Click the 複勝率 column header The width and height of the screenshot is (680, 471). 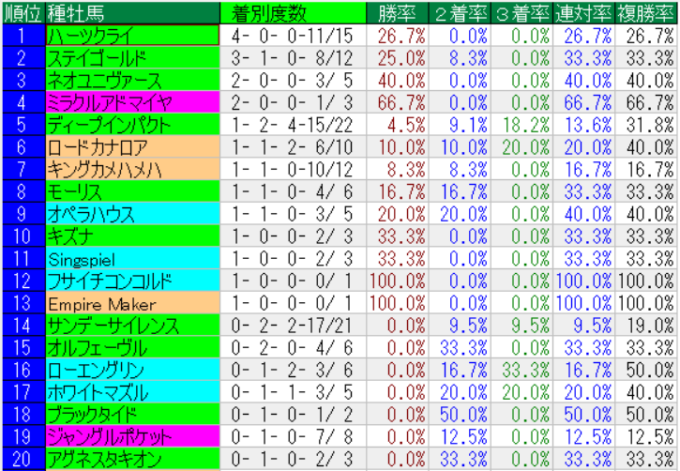tap(645, 12)
